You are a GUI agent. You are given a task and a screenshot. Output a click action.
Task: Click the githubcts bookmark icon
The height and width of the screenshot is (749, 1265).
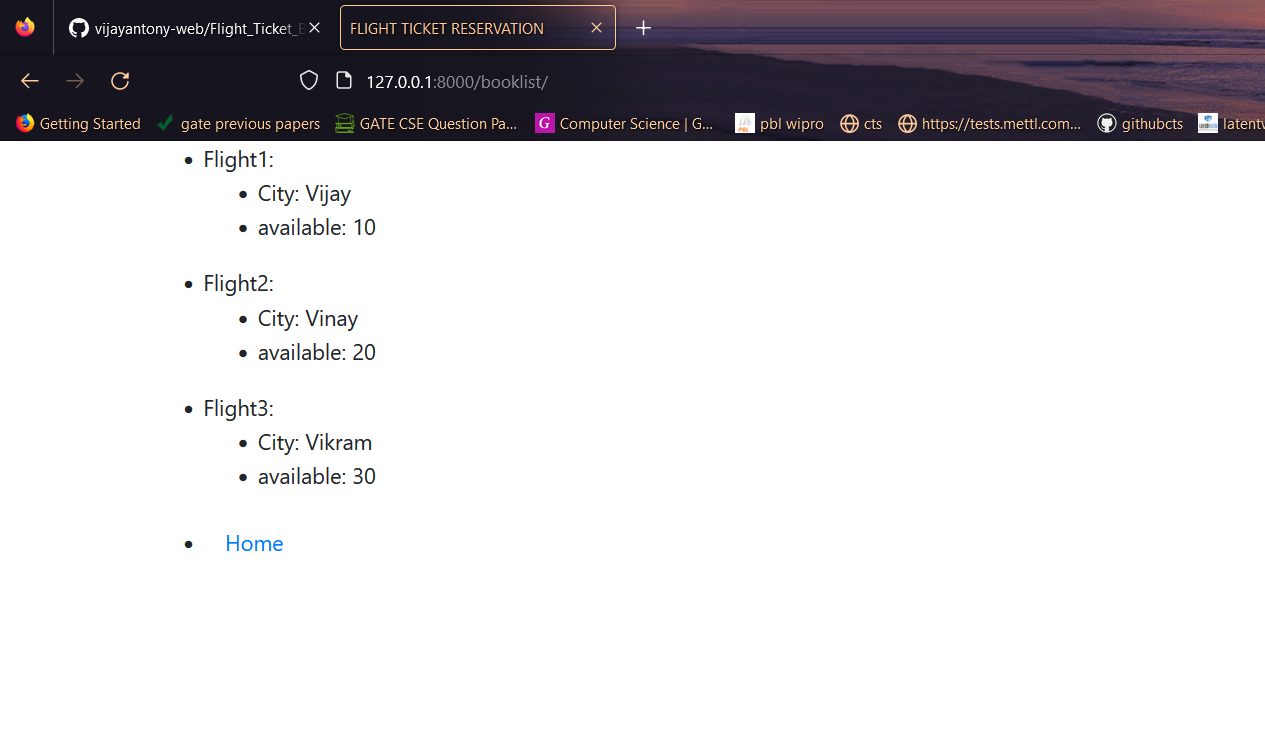[x=1106, y=123]
